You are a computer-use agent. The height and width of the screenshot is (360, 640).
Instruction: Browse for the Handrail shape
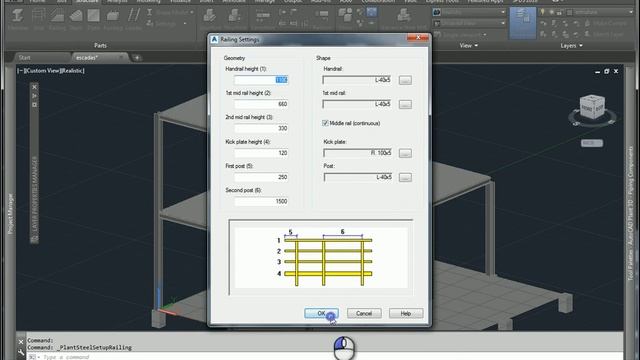[x=405, y=80]
